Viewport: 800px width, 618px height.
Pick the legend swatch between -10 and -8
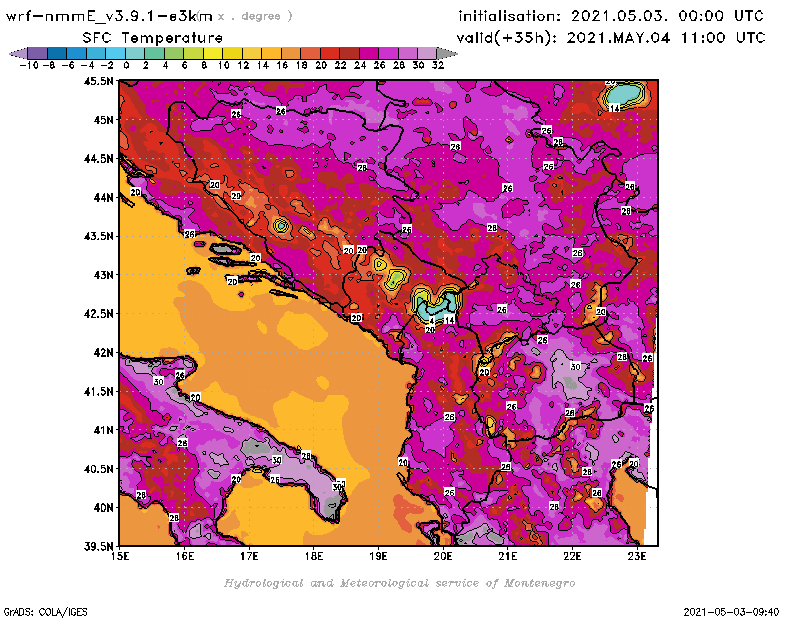pyautogui.click(x=38, y=53)
